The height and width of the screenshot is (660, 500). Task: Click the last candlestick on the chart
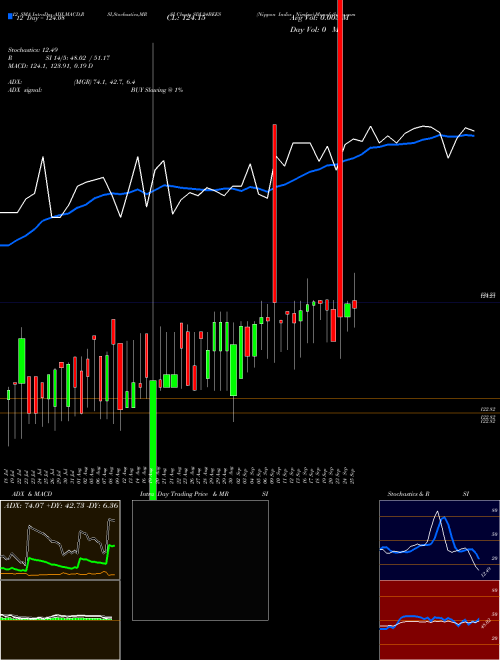click(x=355, y=304)
